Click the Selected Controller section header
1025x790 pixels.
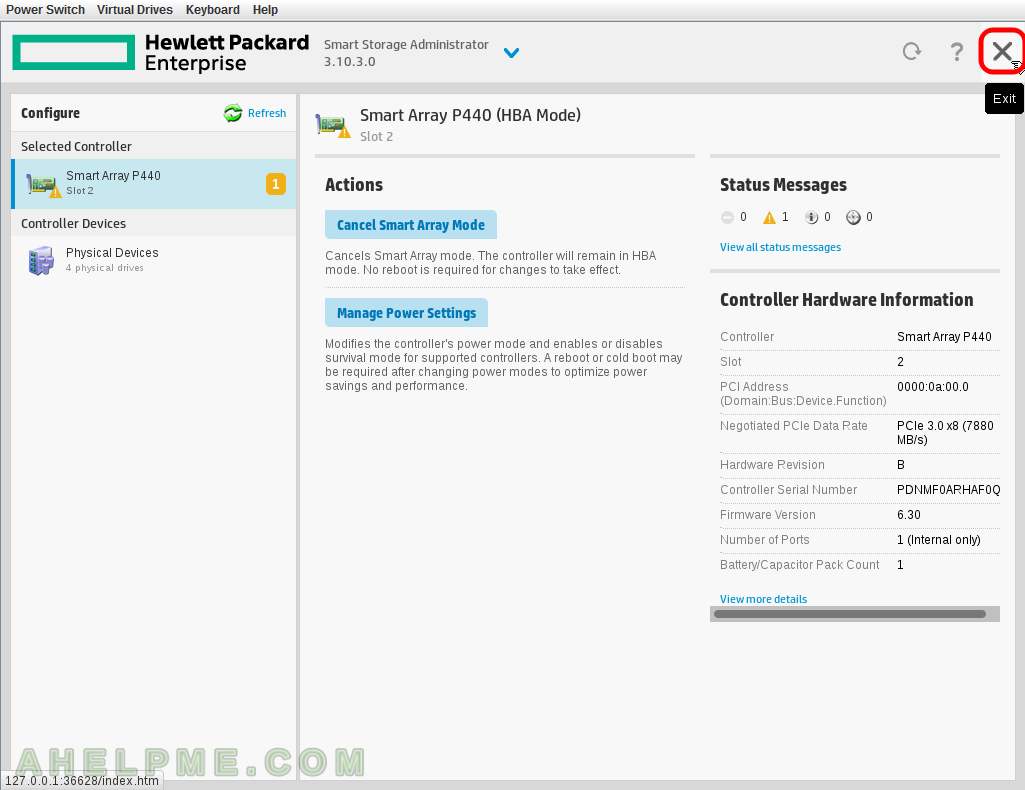[x=154, y=146]
